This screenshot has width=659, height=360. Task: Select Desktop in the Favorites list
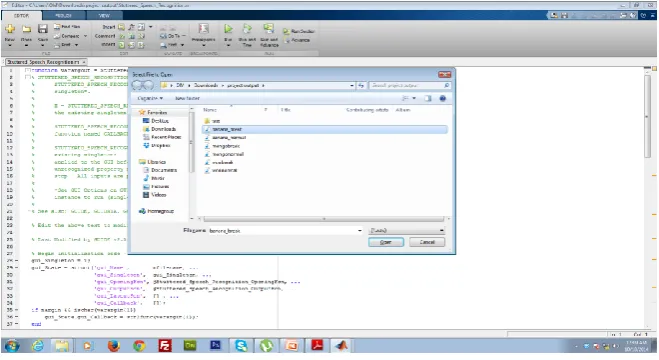coord(156,121)
